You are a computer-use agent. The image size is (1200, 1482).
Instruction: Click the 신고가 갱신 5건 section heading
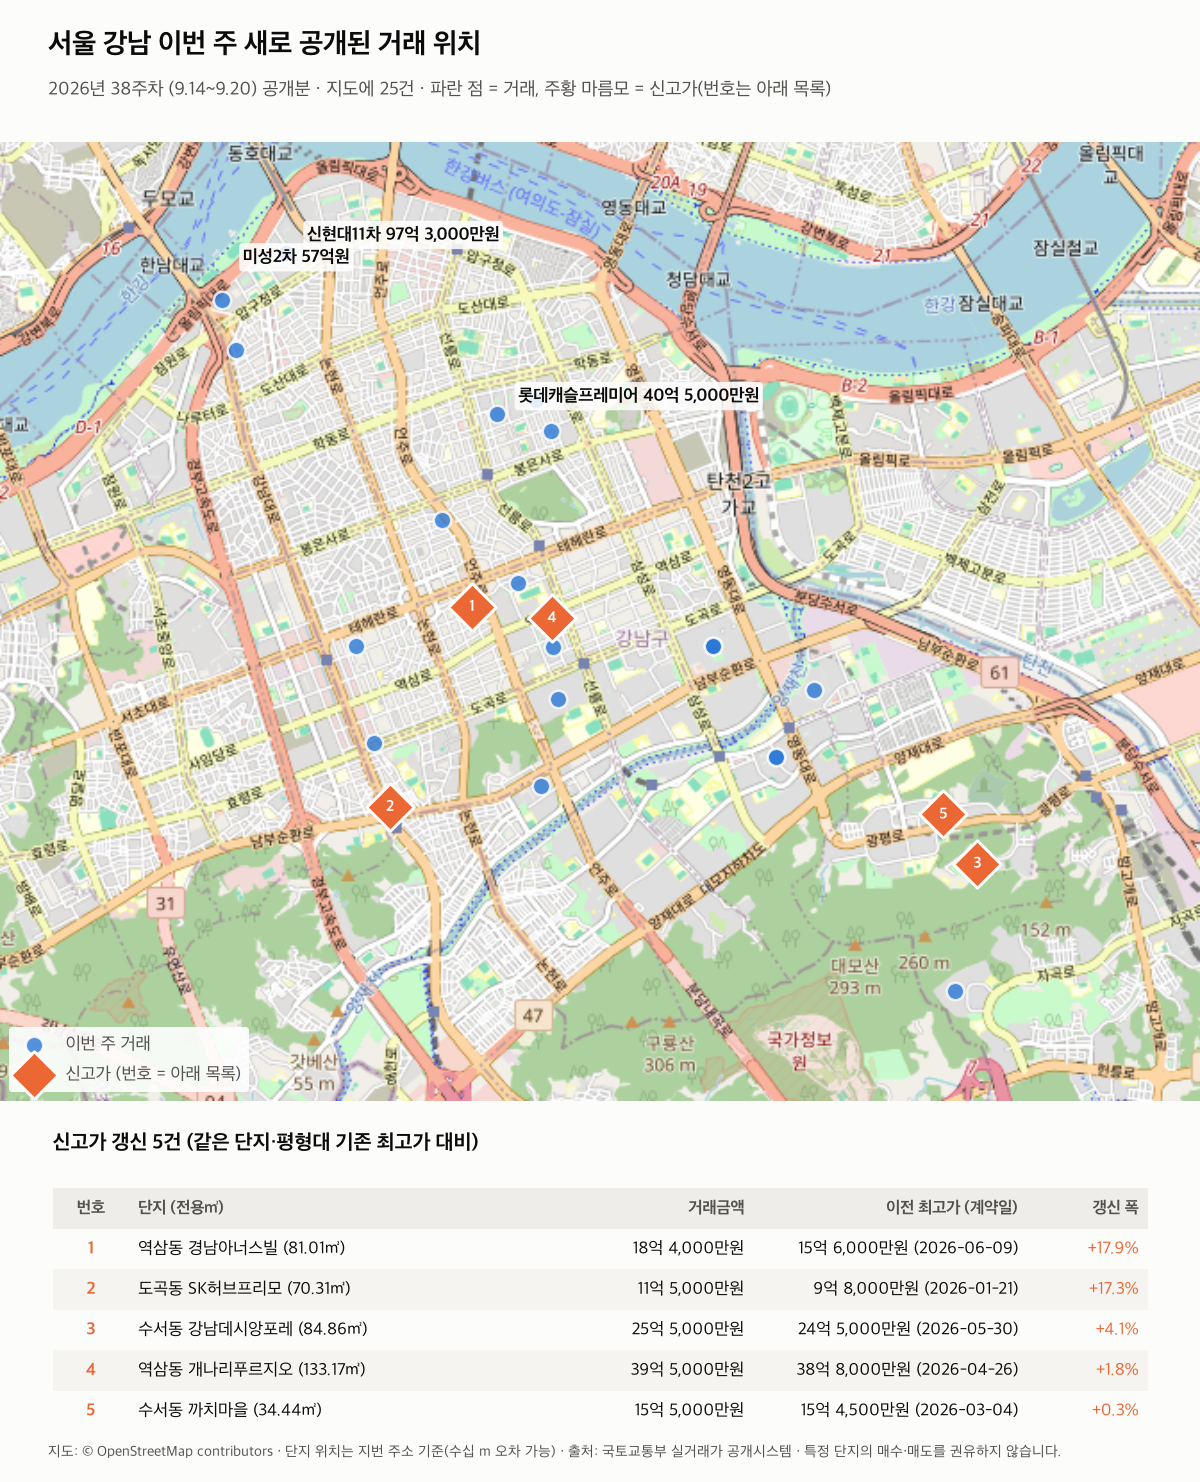[x=265, y=1141]
